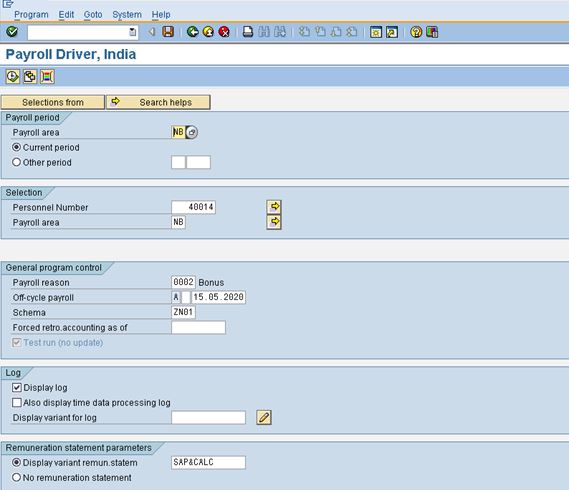
Task: Open multiple selection for Personnel Number
Action: click(274, 207)
